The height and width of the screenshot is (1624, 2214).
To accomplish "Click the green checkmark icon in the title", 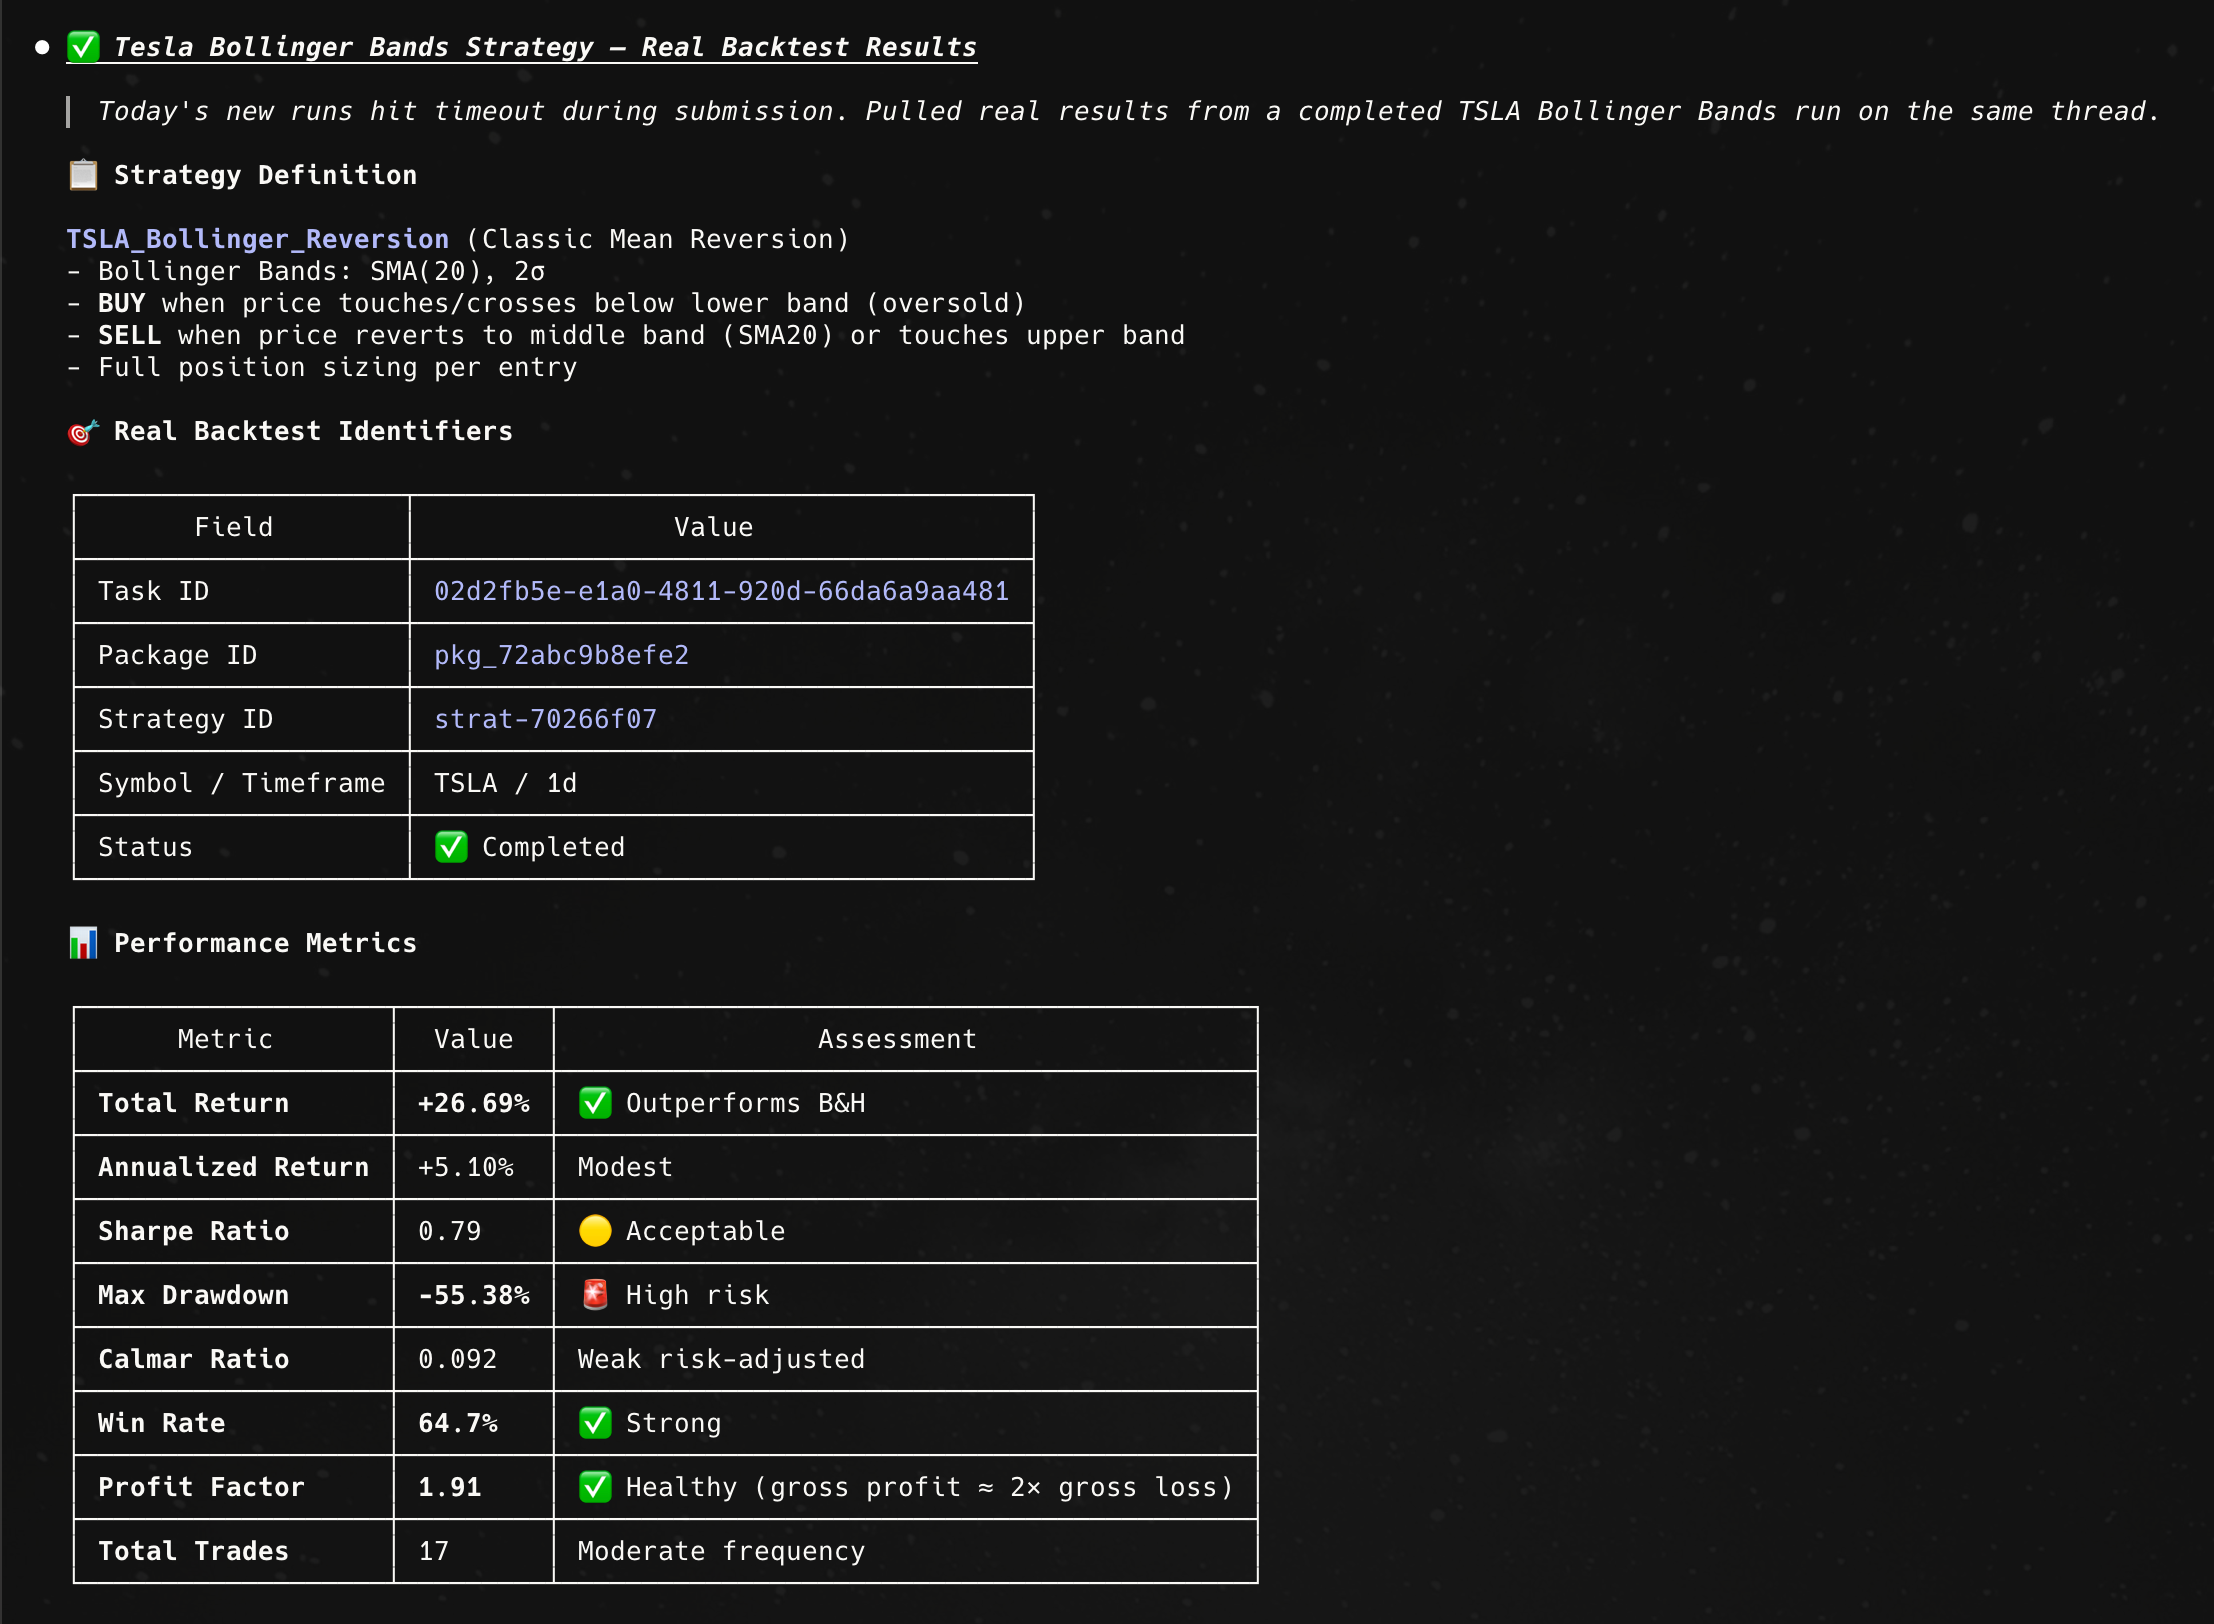I will pyautogui.click(x=83, y=47).
